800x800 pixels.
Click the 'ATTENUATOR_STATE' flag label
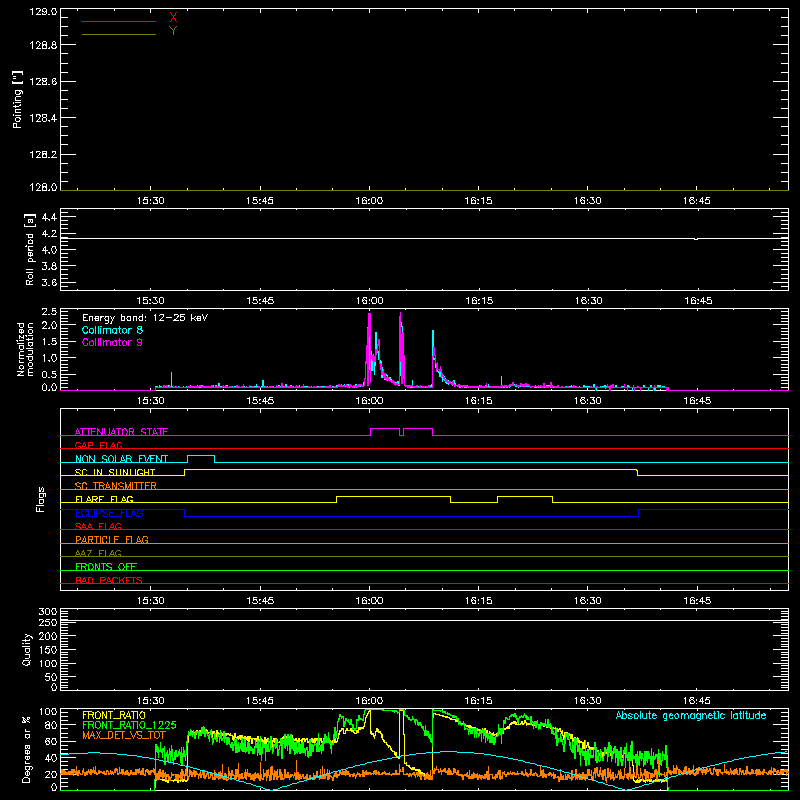tap(121, 432)
